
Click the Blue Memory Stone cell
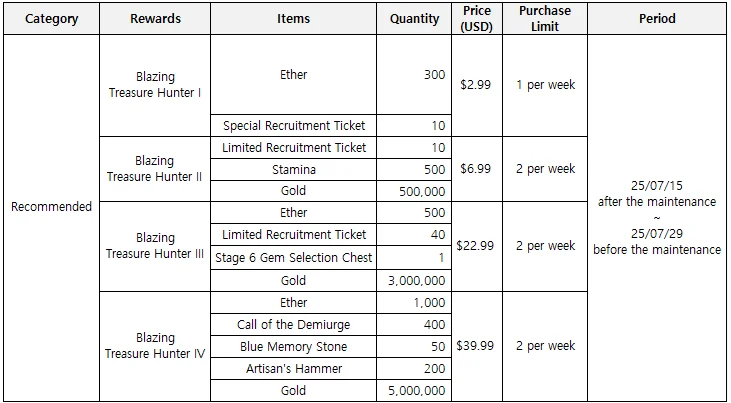[x=294, y=347]
